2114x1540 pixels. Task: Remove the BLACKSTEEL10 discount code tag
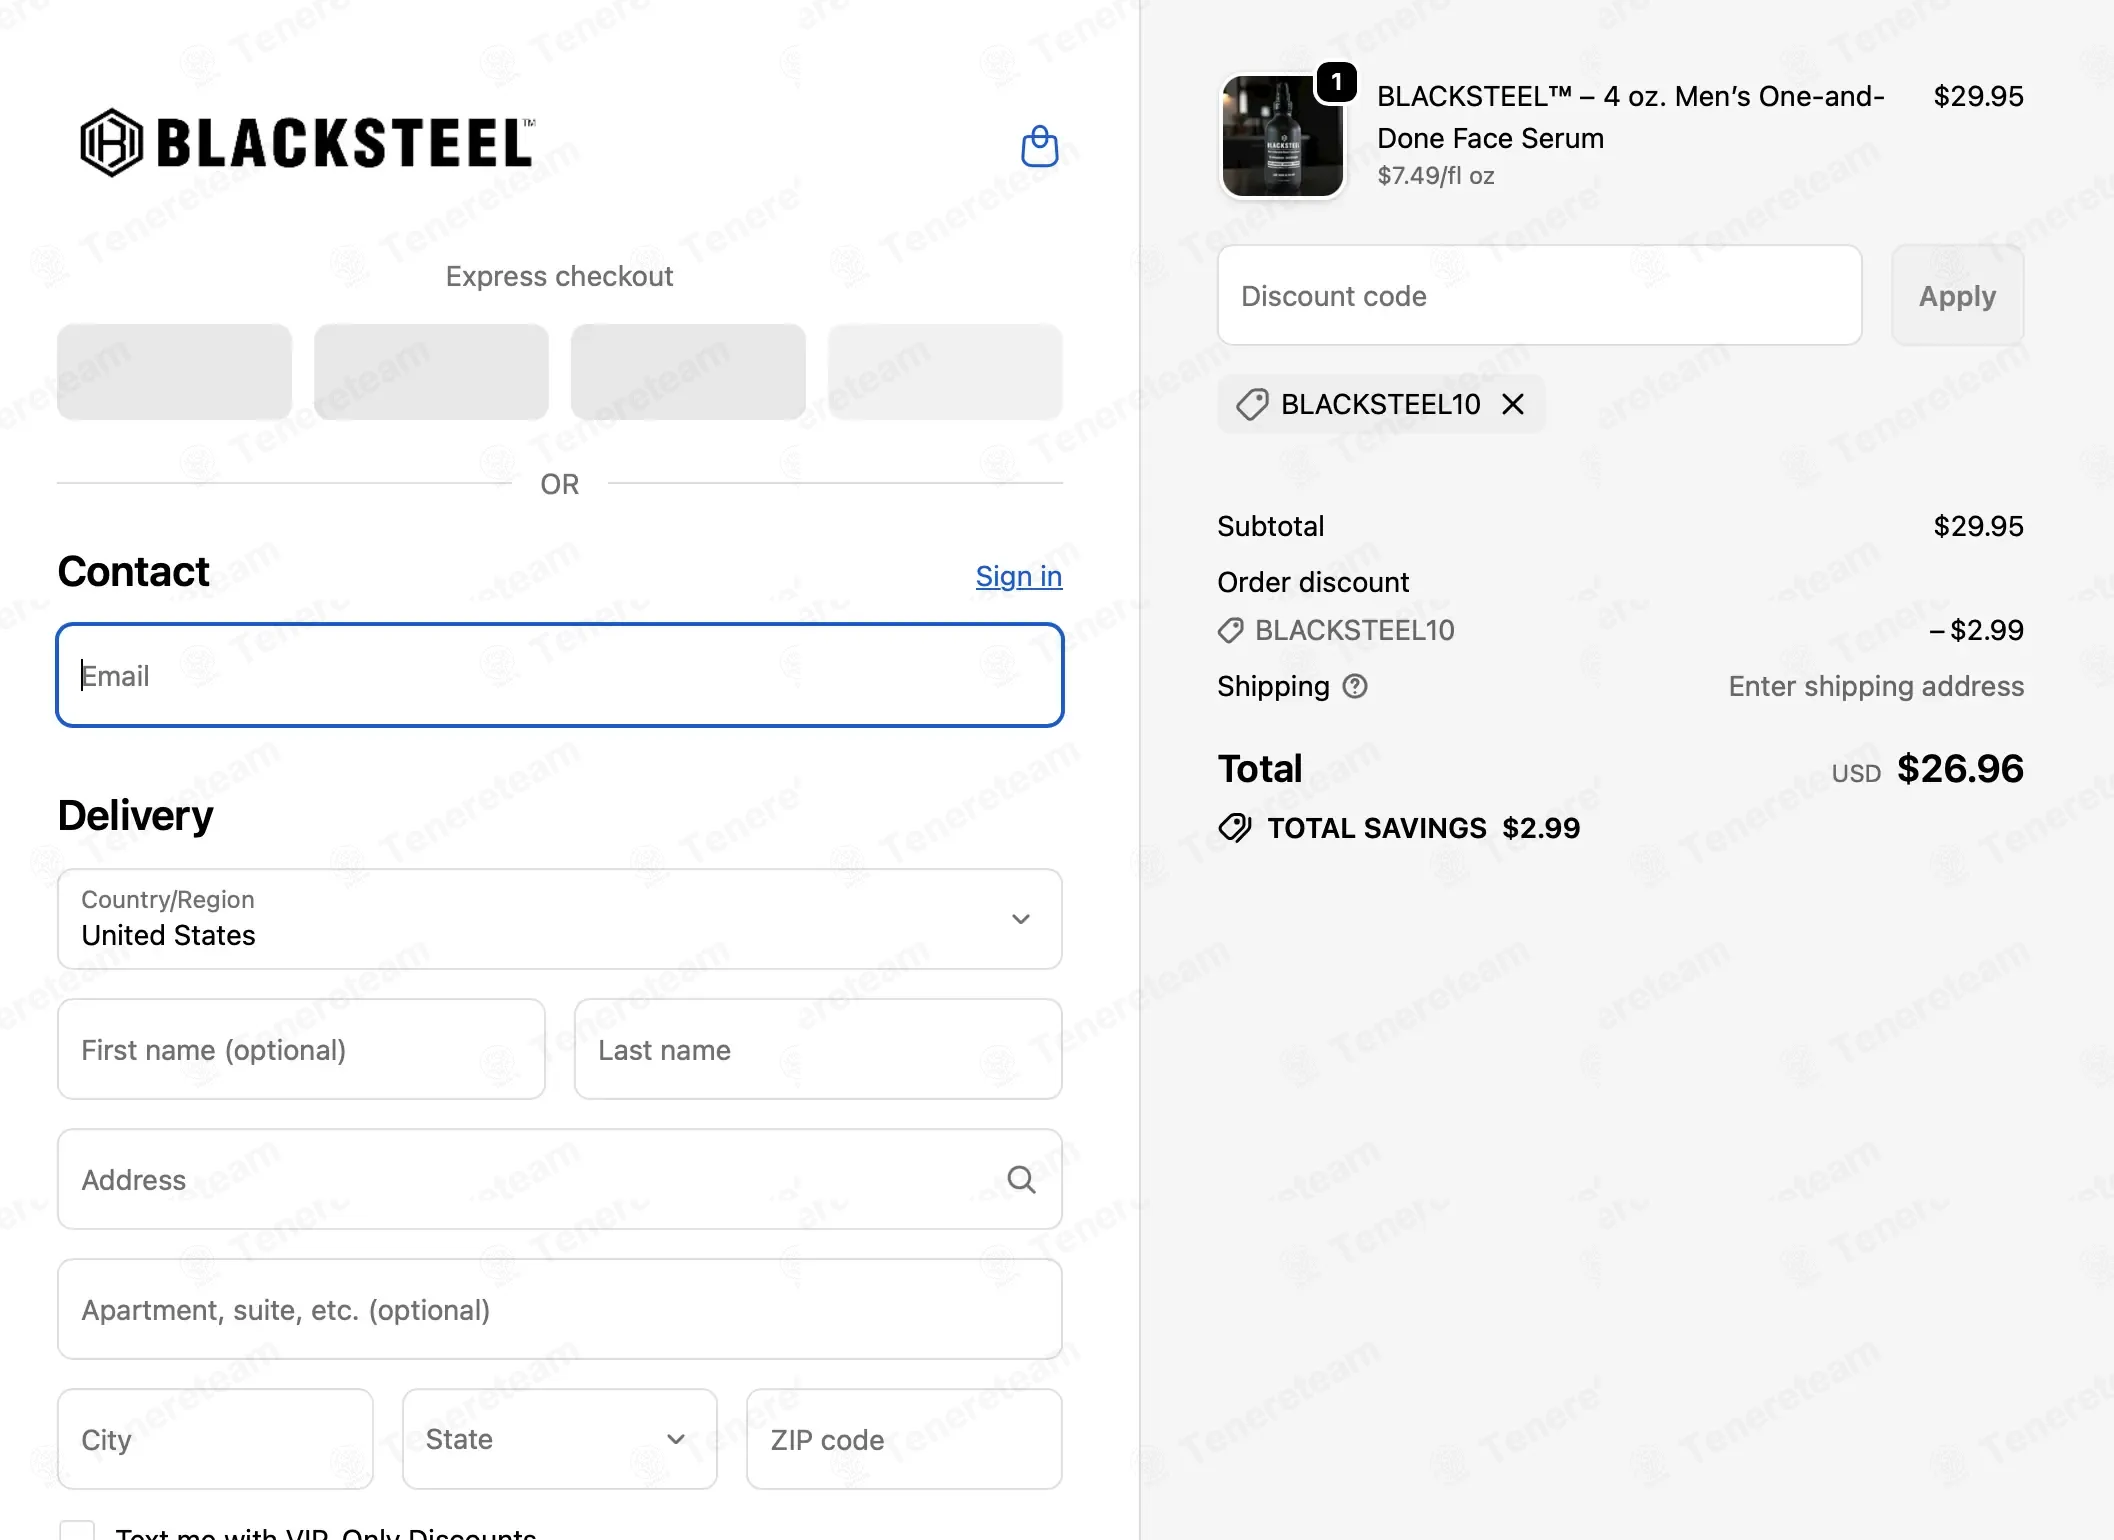(x=1513, y=404)
